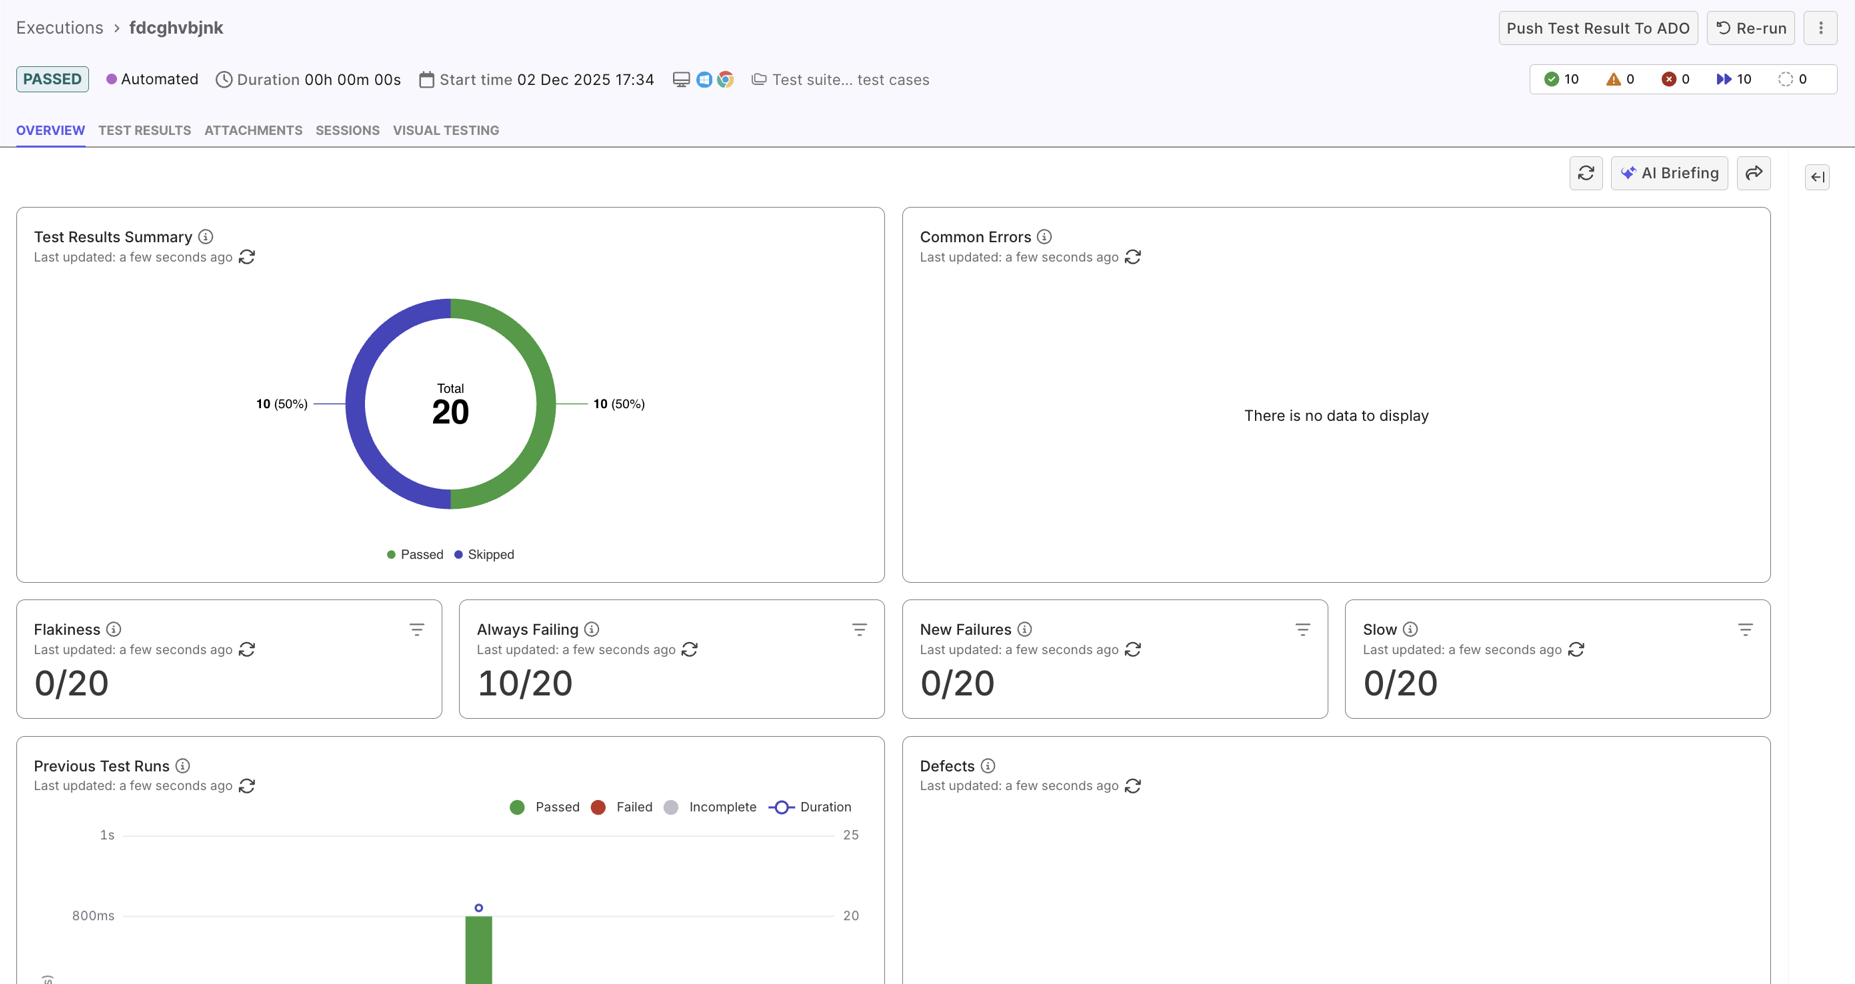This screenshot has height=984, width=1855.
Task: Open the filter on the Flakiness card
Action: coord(417,629)
